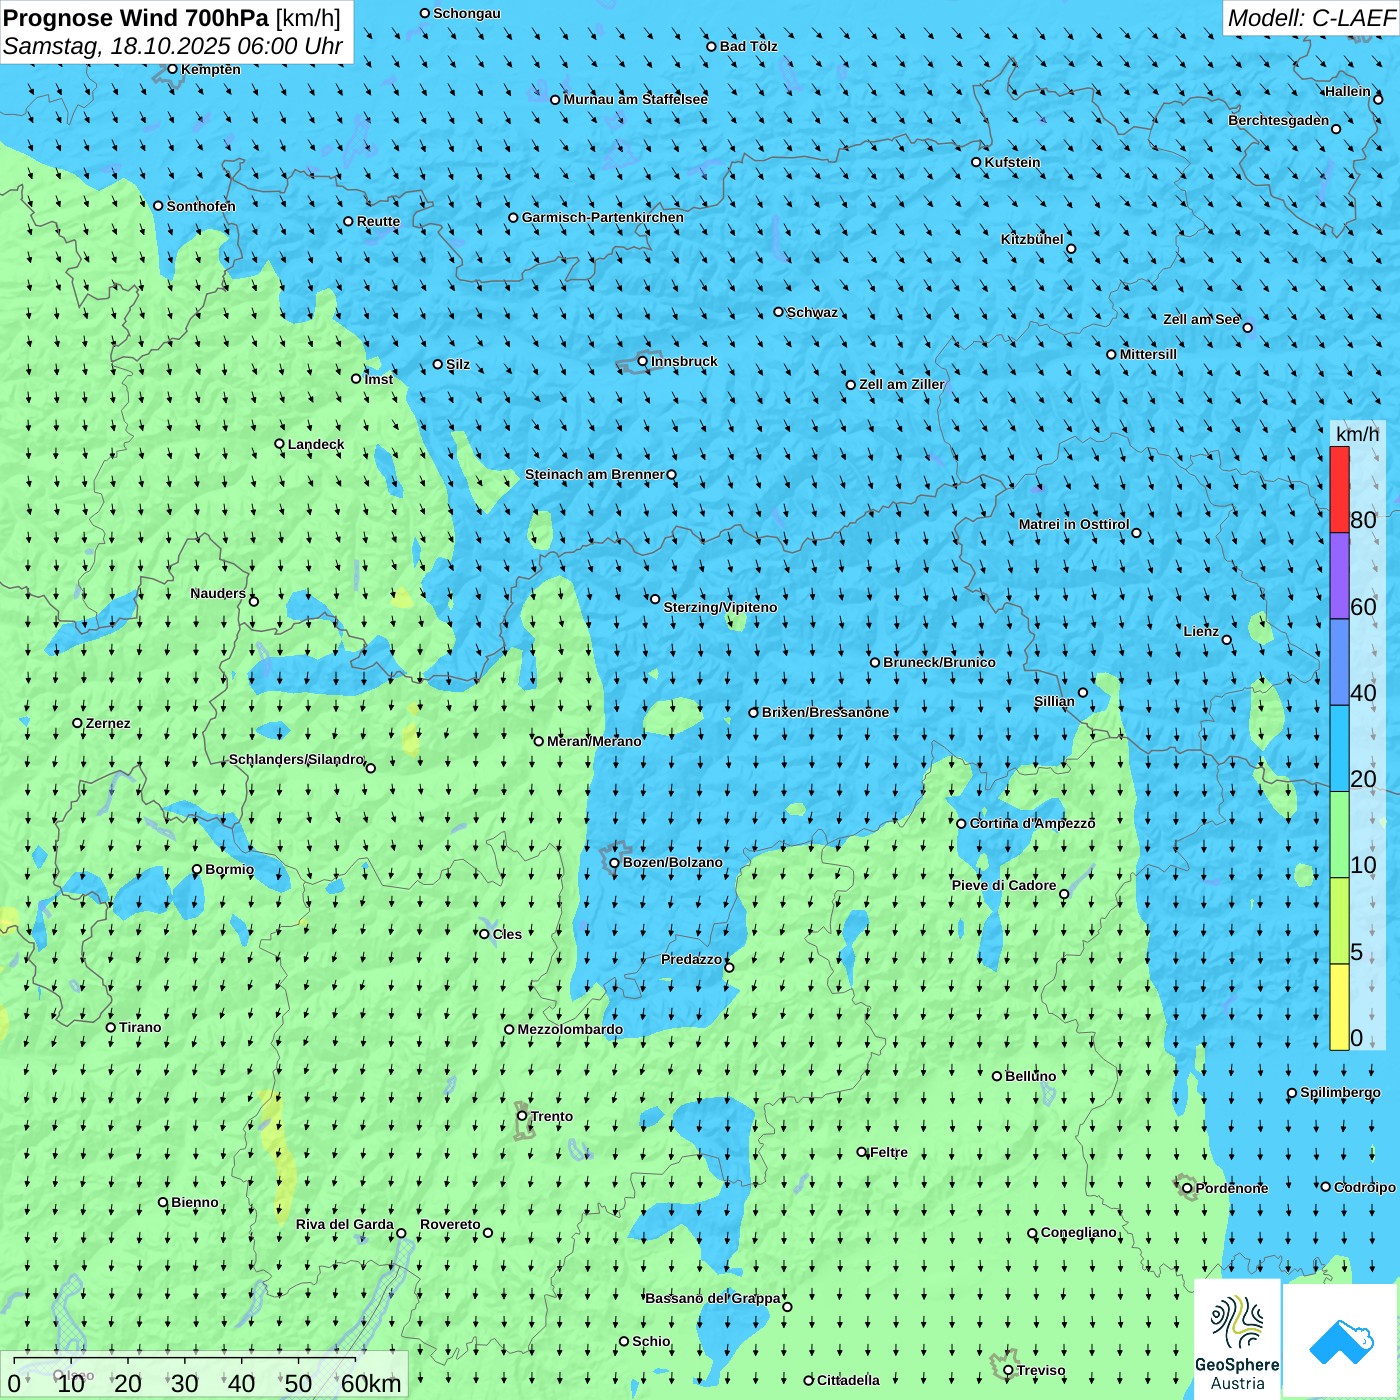Click the Lienz city label
1400x1400 pixels.
(1201, 631)
